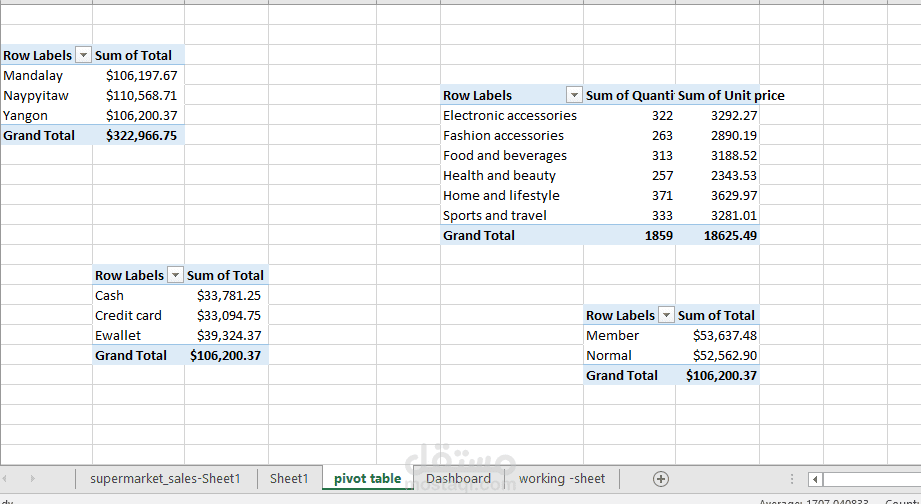Click the tab bar resize handle dots

point(792,479)
